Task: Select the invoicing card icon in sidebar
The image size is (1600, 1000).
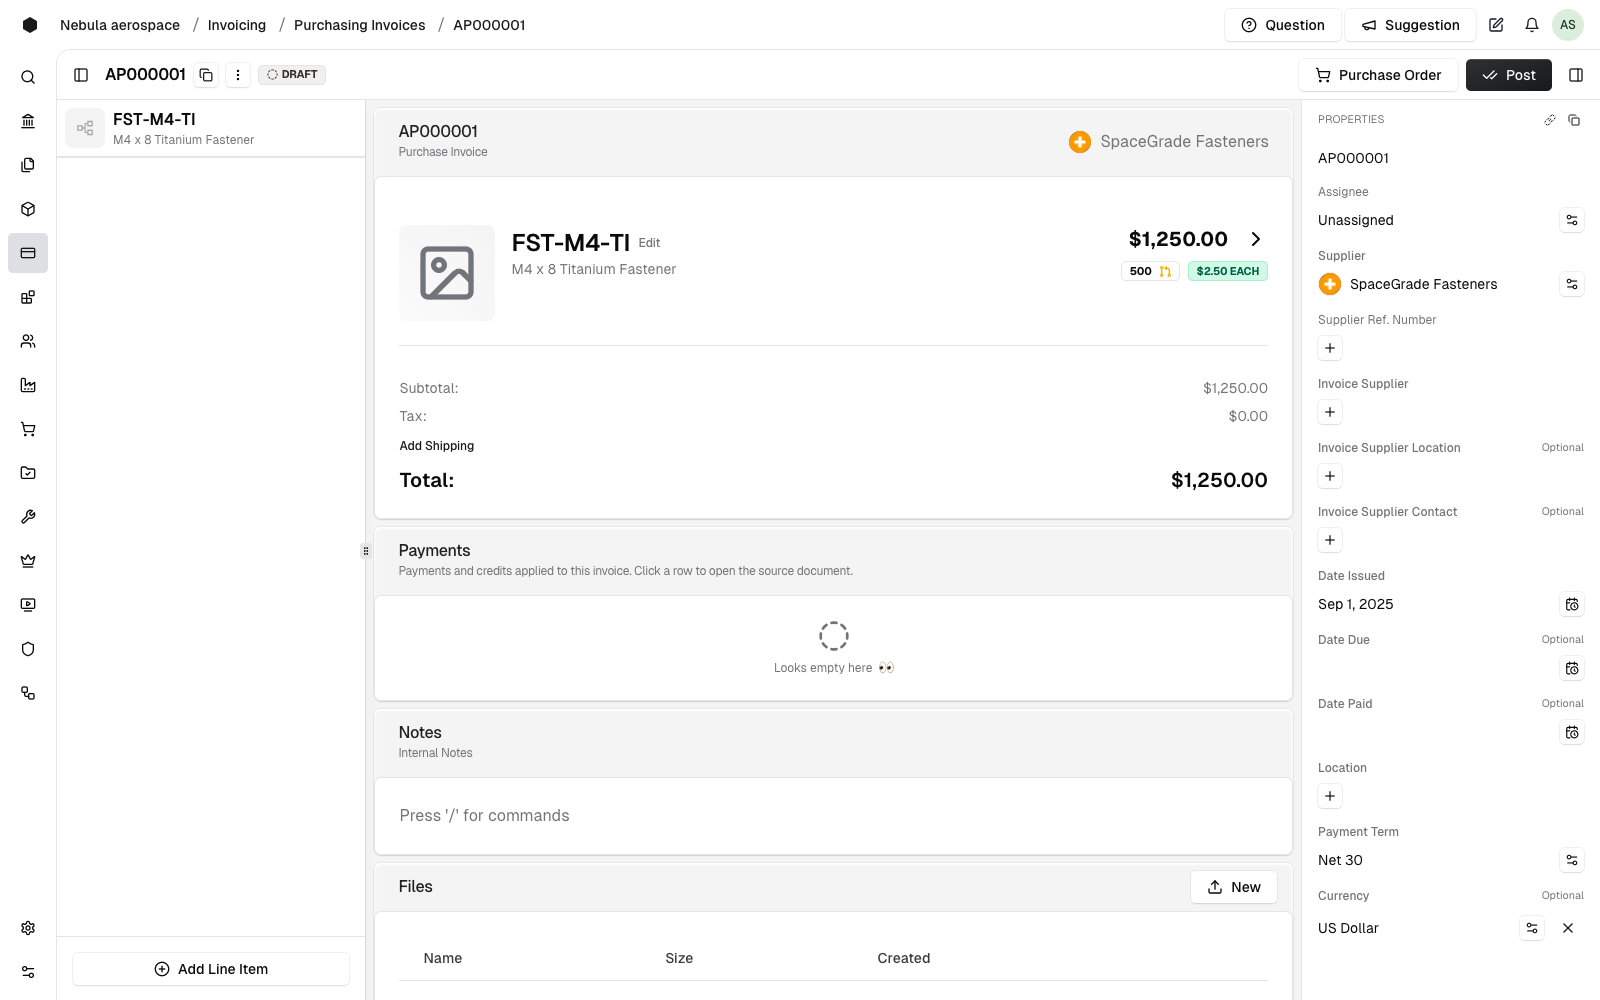Action: [x=28, y=253]
